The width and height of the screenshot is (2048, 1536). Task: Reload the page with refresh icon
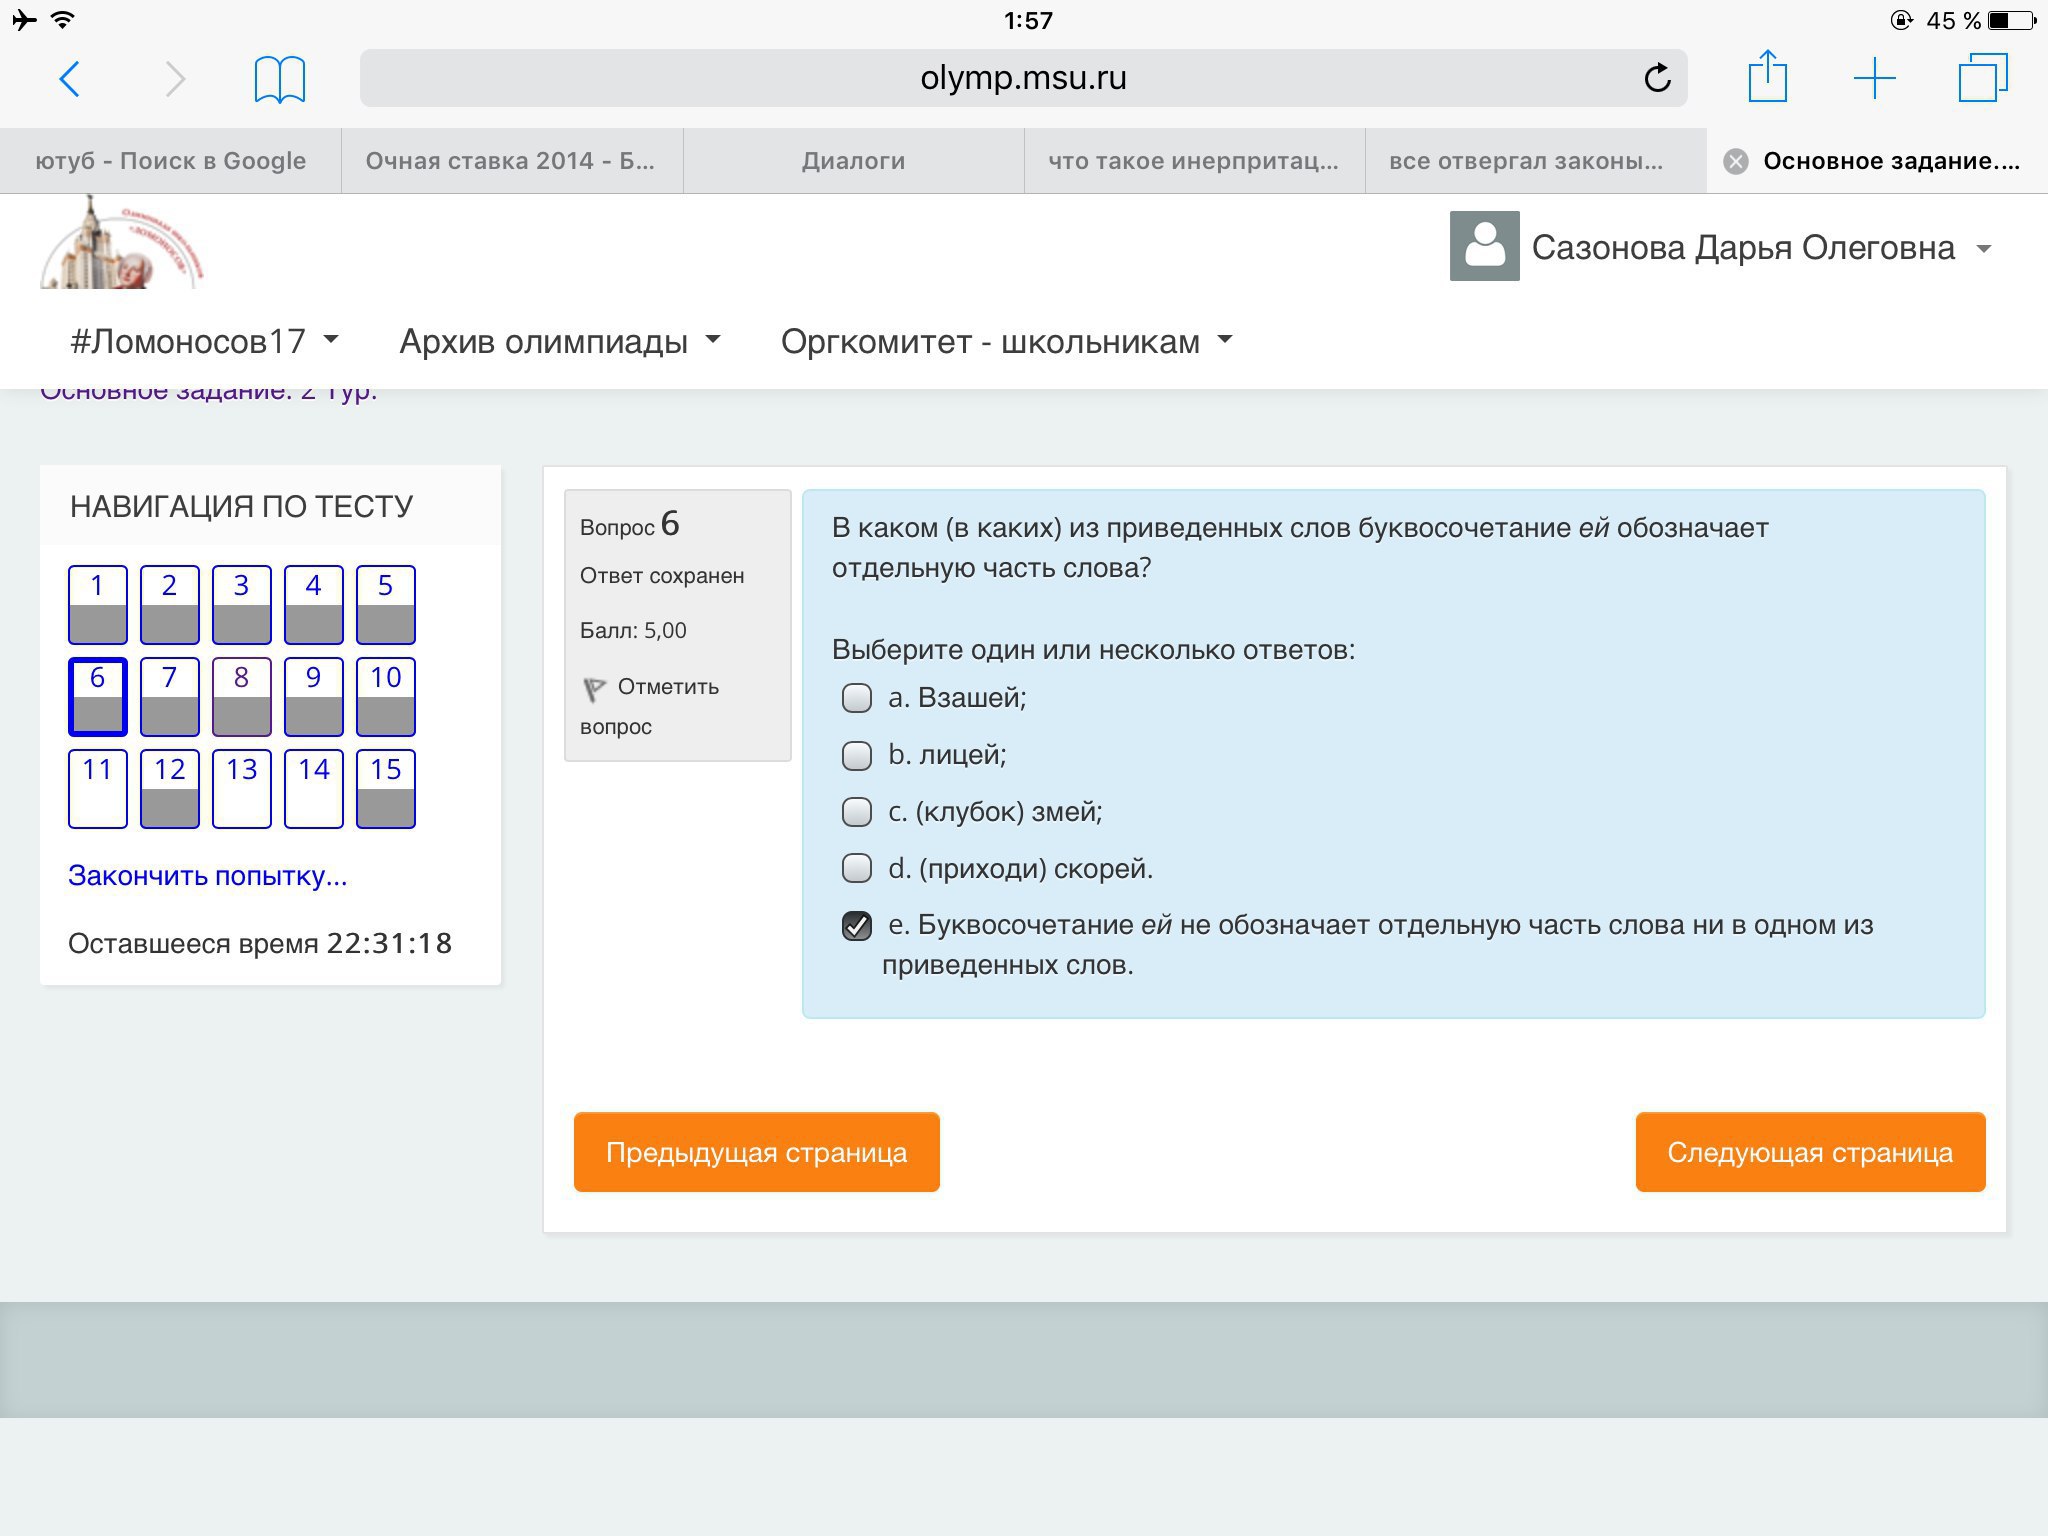pos(1656,78)
